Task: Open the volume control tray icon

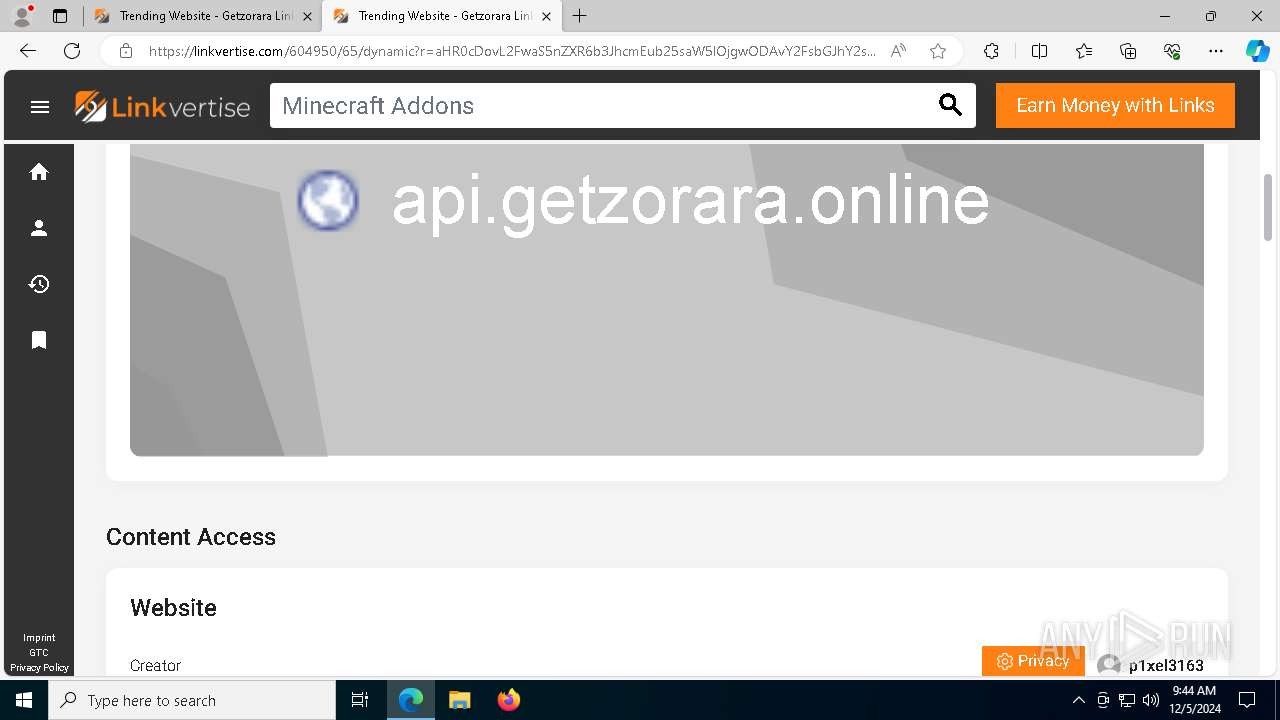Action: pos(1151,700)
